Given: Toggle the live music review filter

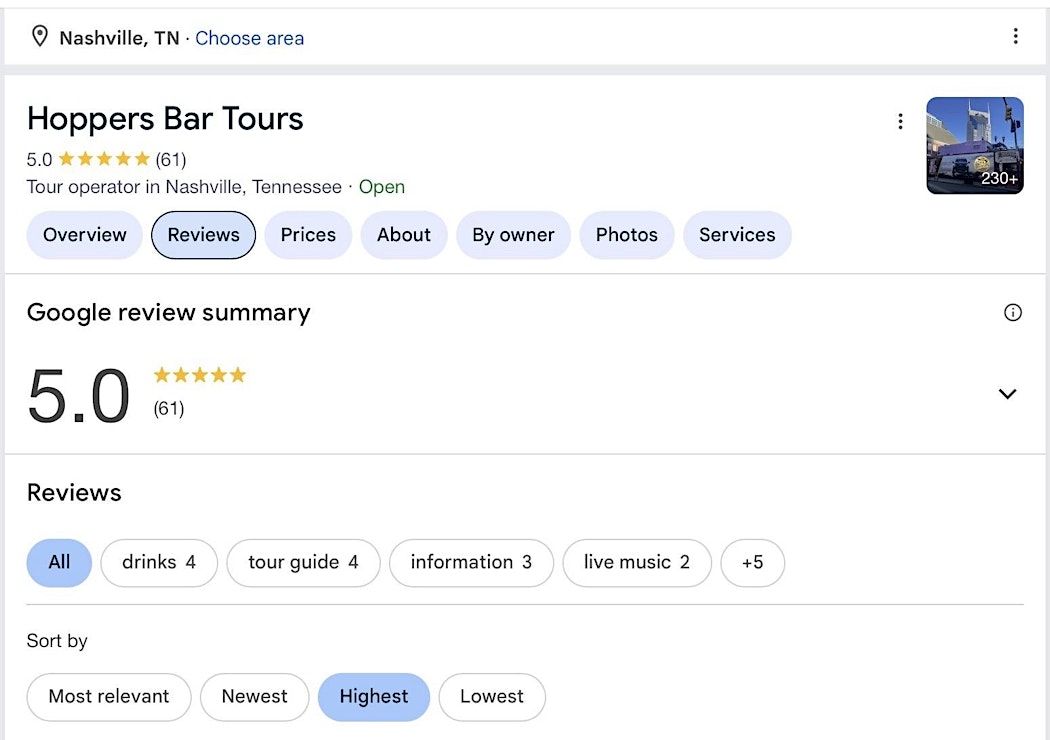Looking at the screenshot, I should [x=636, y=562].
